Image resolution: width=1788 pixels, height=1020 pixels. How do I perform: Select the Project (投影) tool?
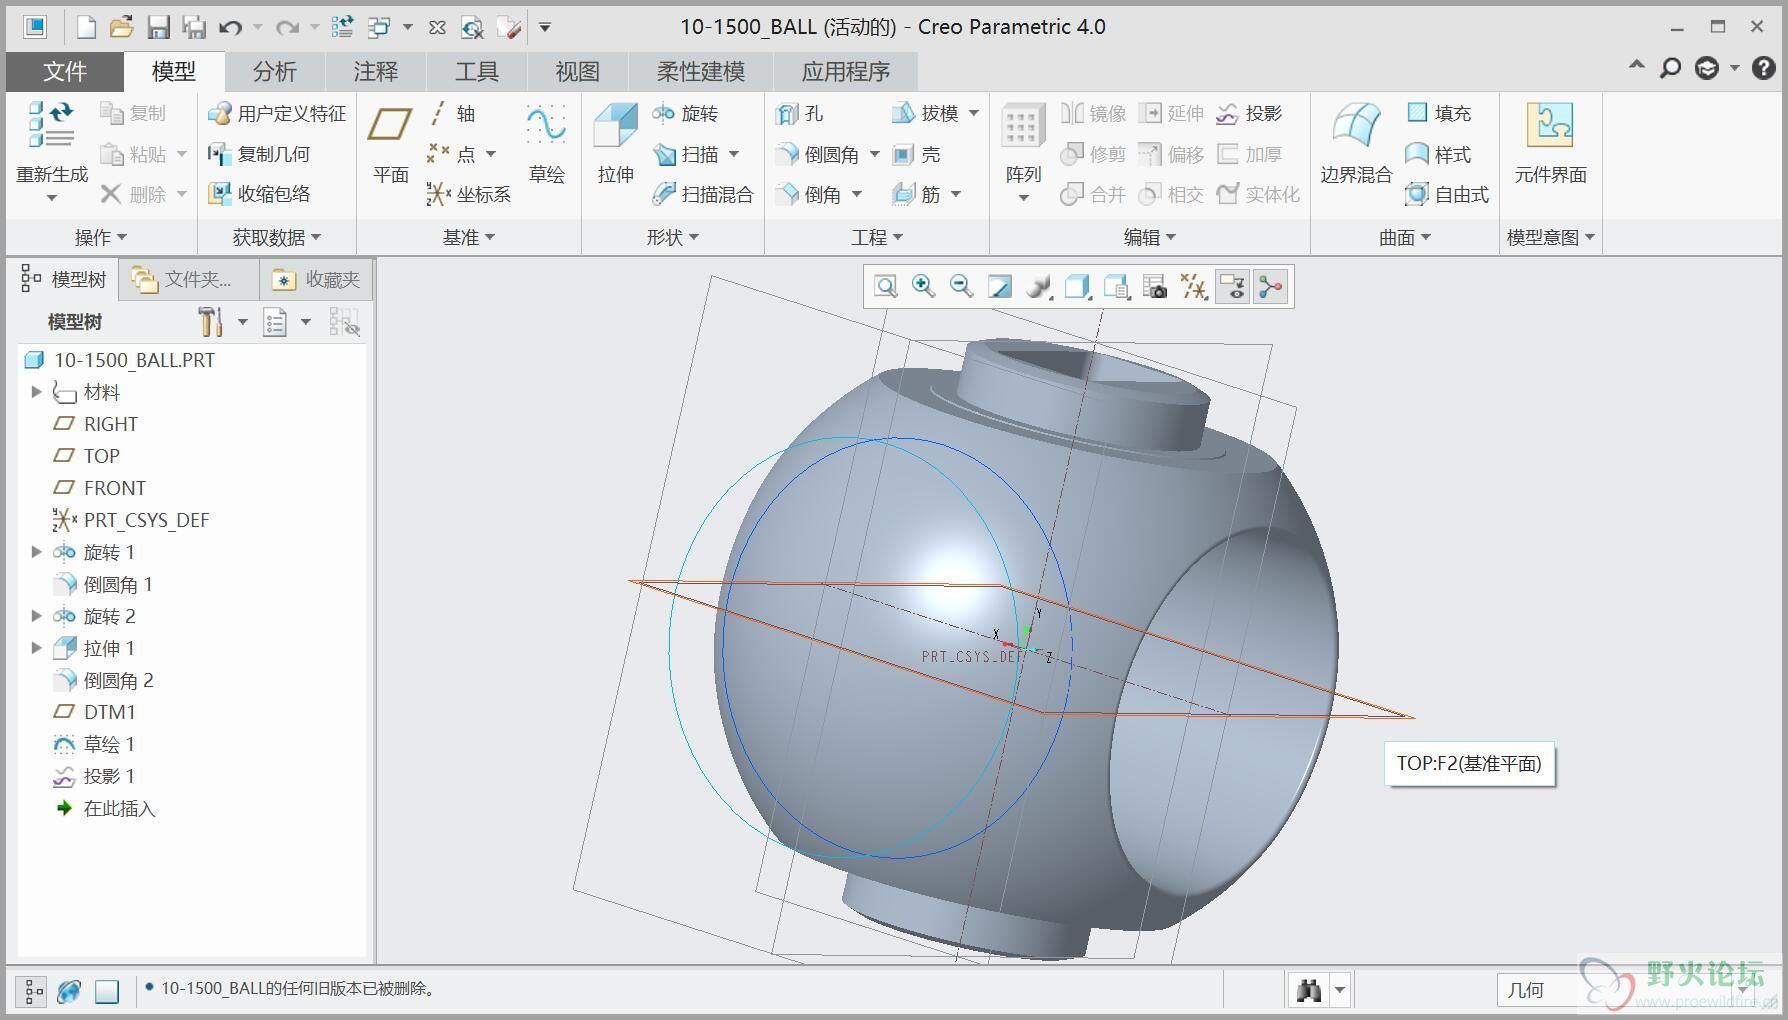[1249, 113]
